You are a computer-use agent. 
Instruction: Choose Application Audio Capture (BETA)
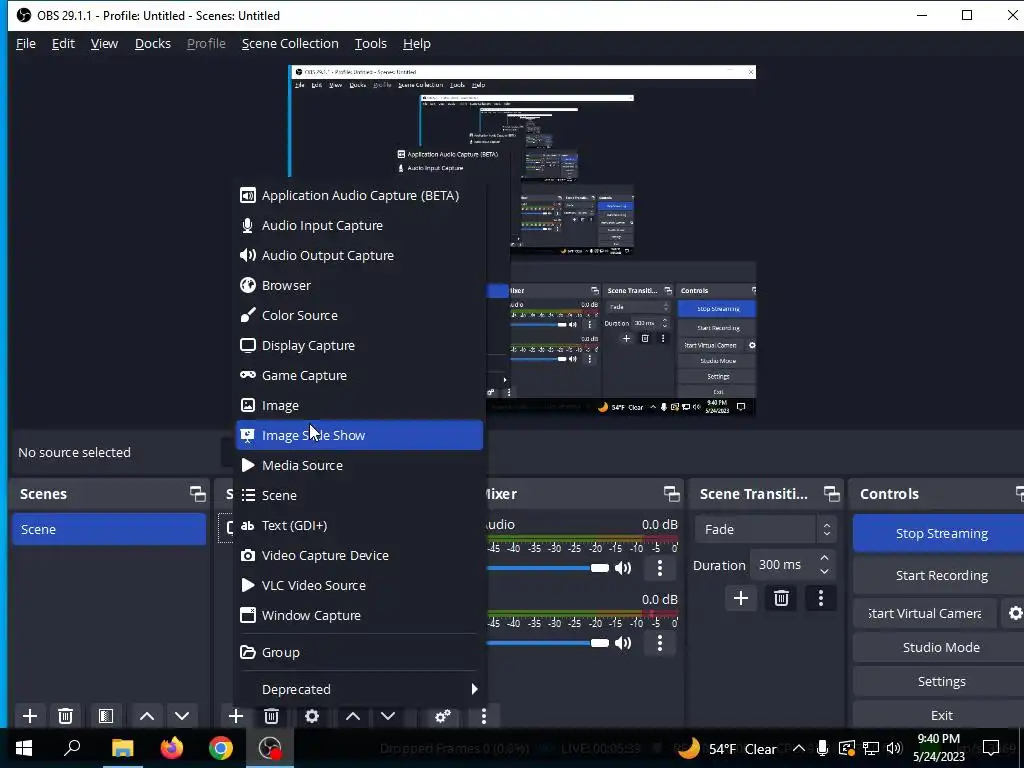[x=359, y=195]
